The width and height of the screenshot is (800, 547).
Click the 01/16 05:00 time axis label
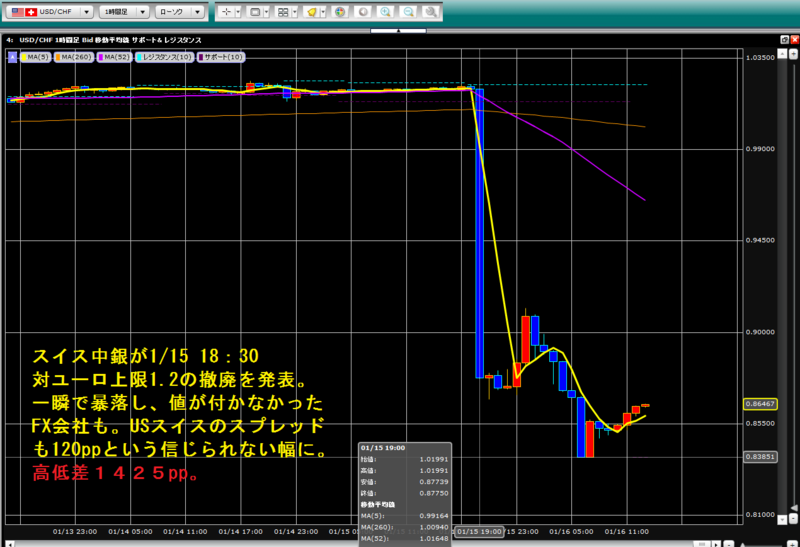[571, 532]
